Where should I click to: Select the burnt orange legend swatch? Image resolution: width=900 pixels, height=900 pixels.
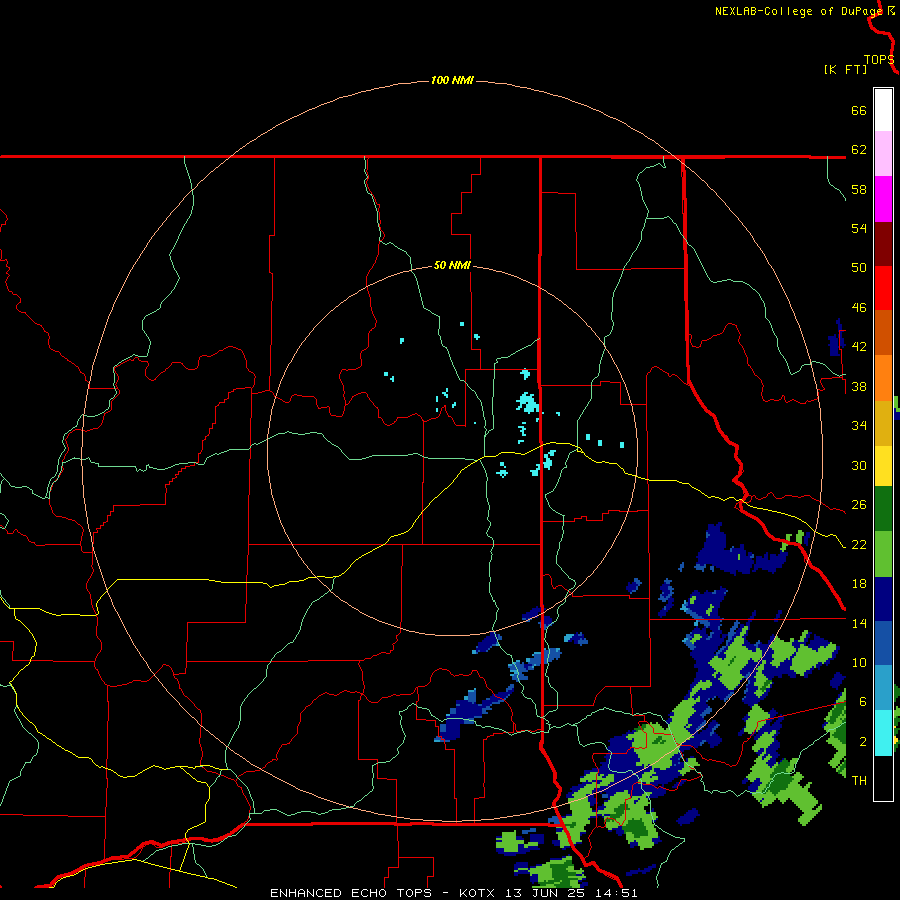pyautogui.click(x=883, y=333)
